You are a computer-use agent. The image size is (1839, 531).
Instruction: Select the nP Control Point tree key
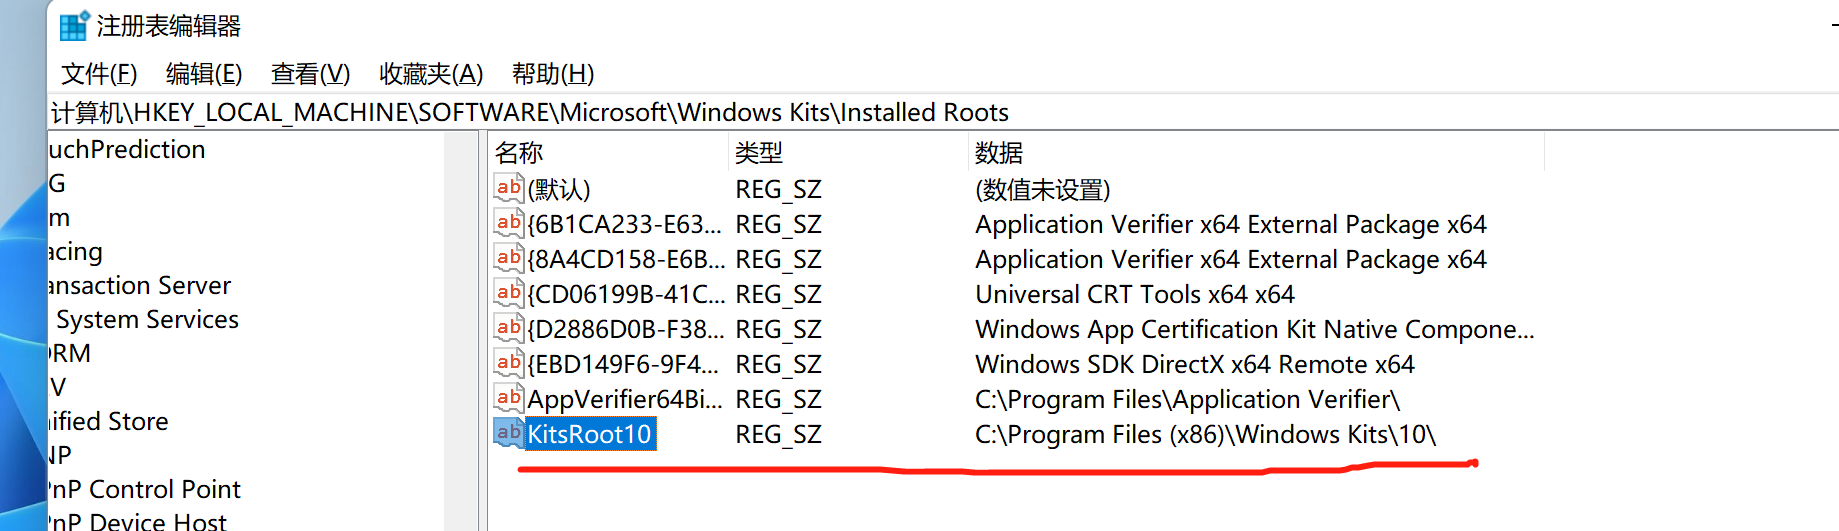point(145,490)
